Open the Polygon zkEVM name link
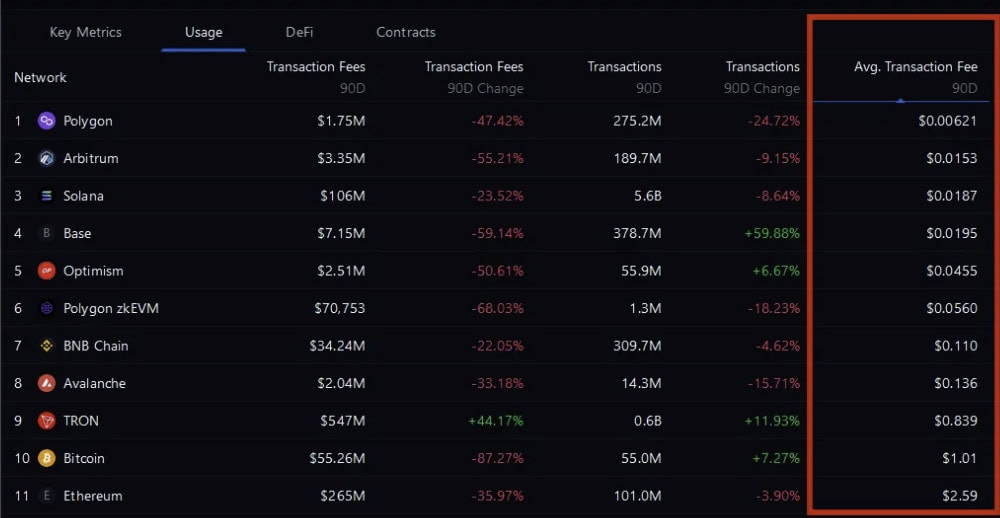The height and width of the screenshot is (518, 1000). point(111,308)
